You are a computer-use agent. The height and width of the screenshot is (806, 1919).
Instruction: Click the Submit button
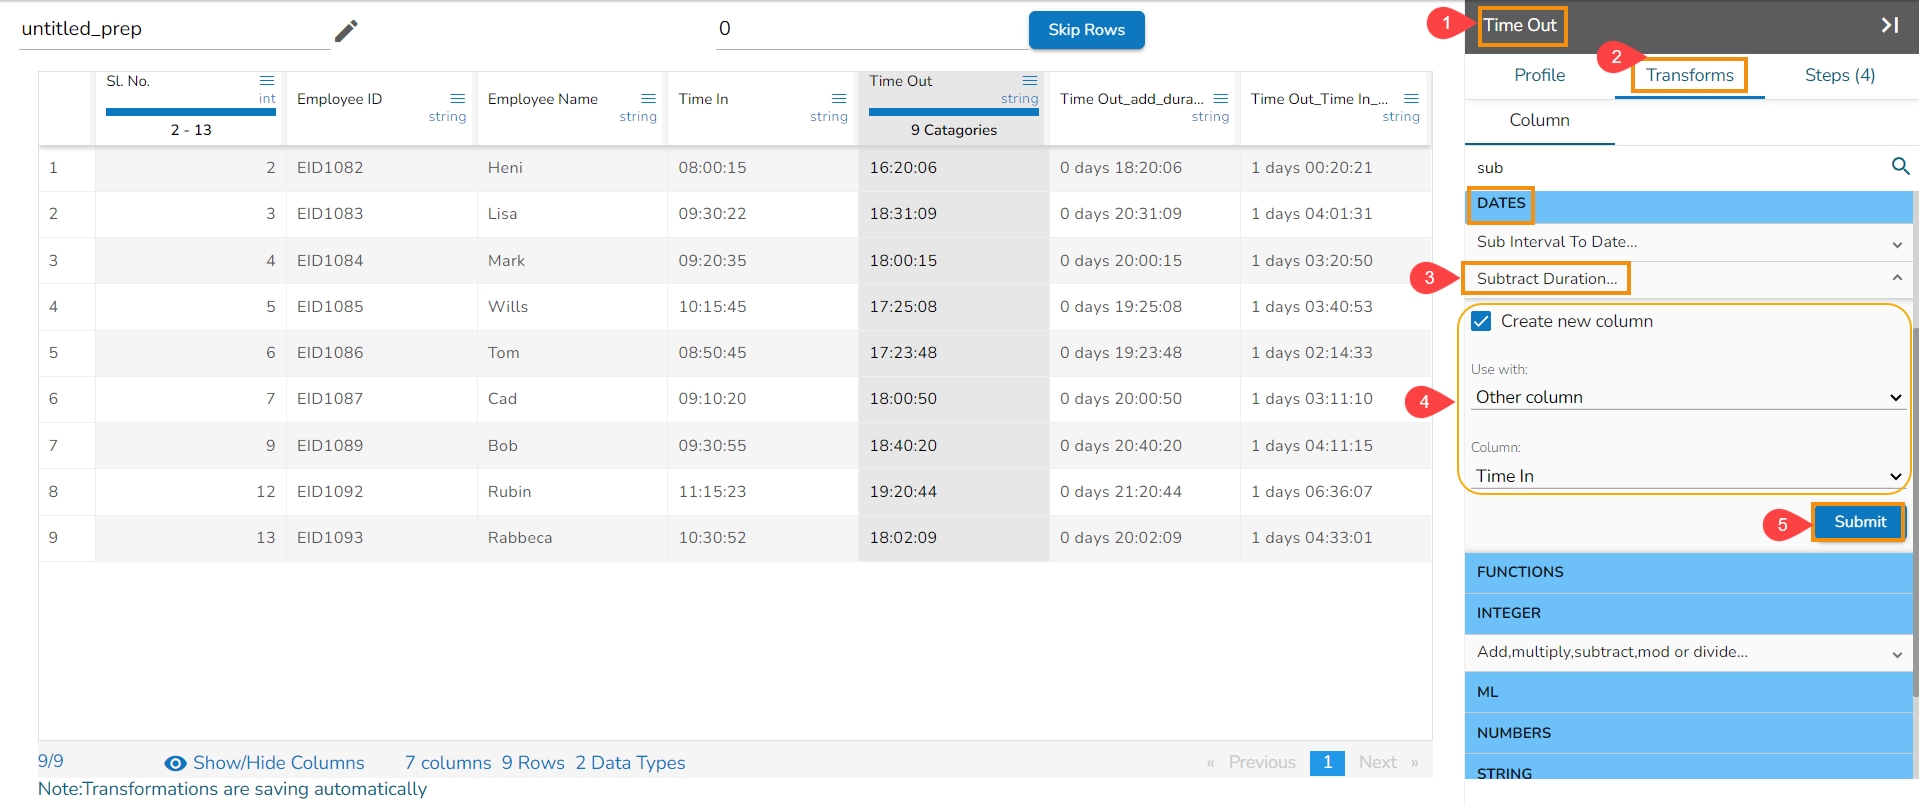tap(1859, 522)
